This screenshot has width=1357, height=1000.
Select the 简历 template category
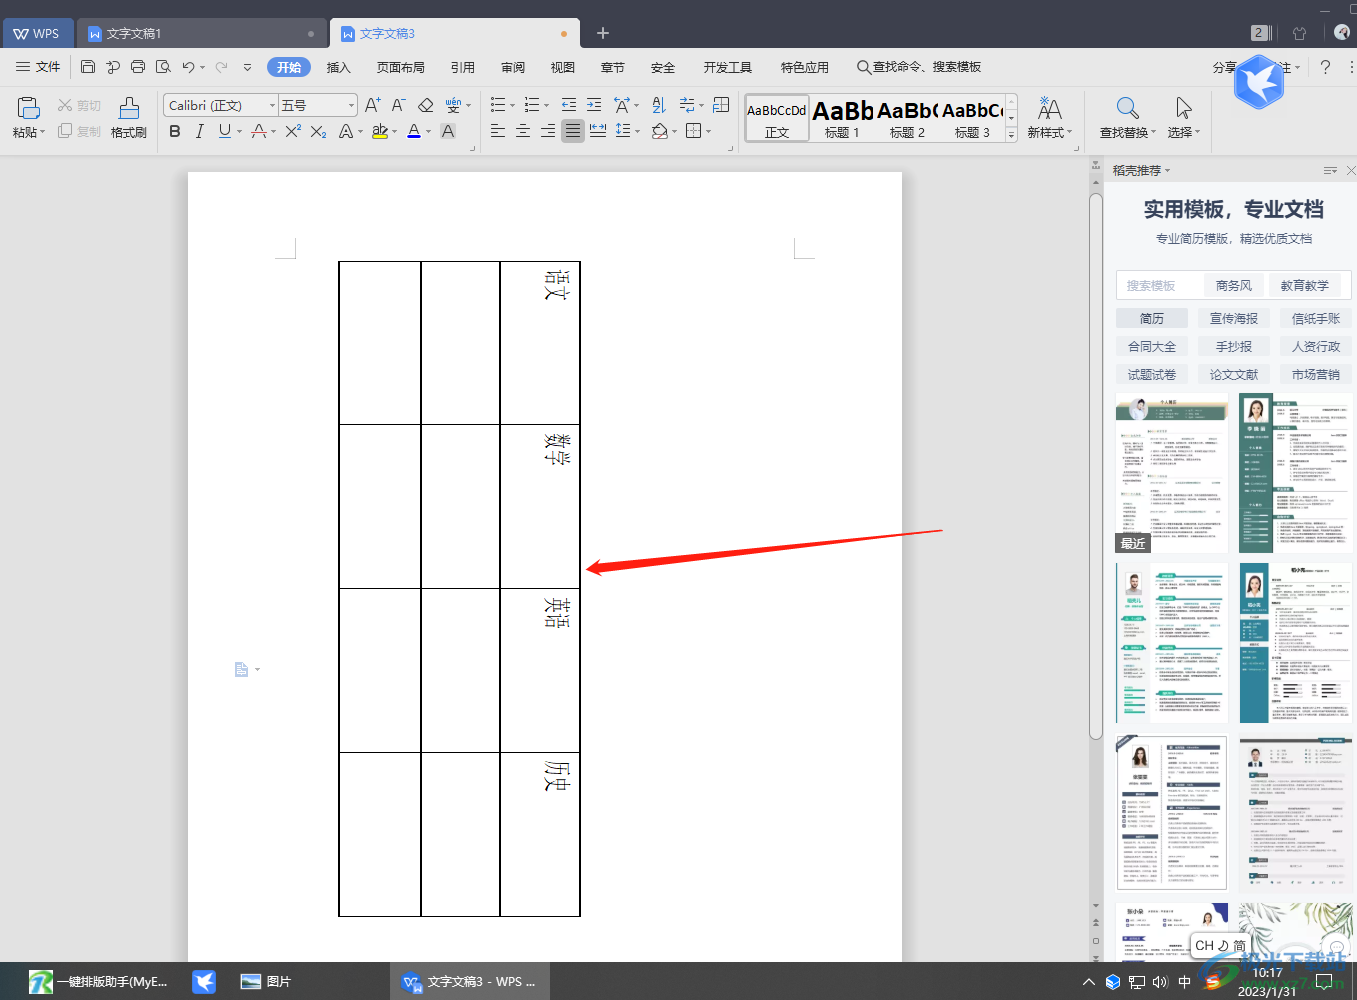click(x=1152, y=318)
